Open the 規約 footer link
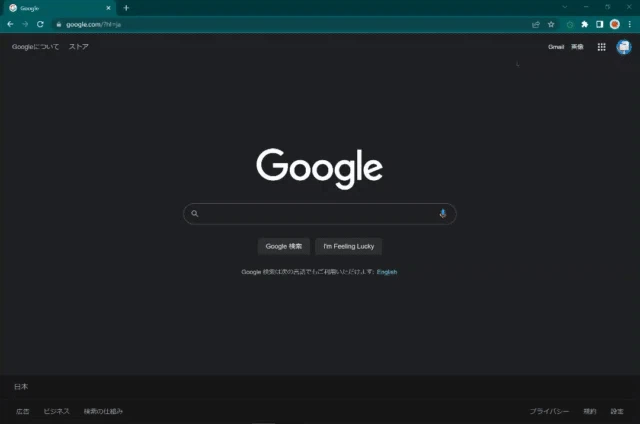This screenshot has width=640, height=424. coord(590,411)
